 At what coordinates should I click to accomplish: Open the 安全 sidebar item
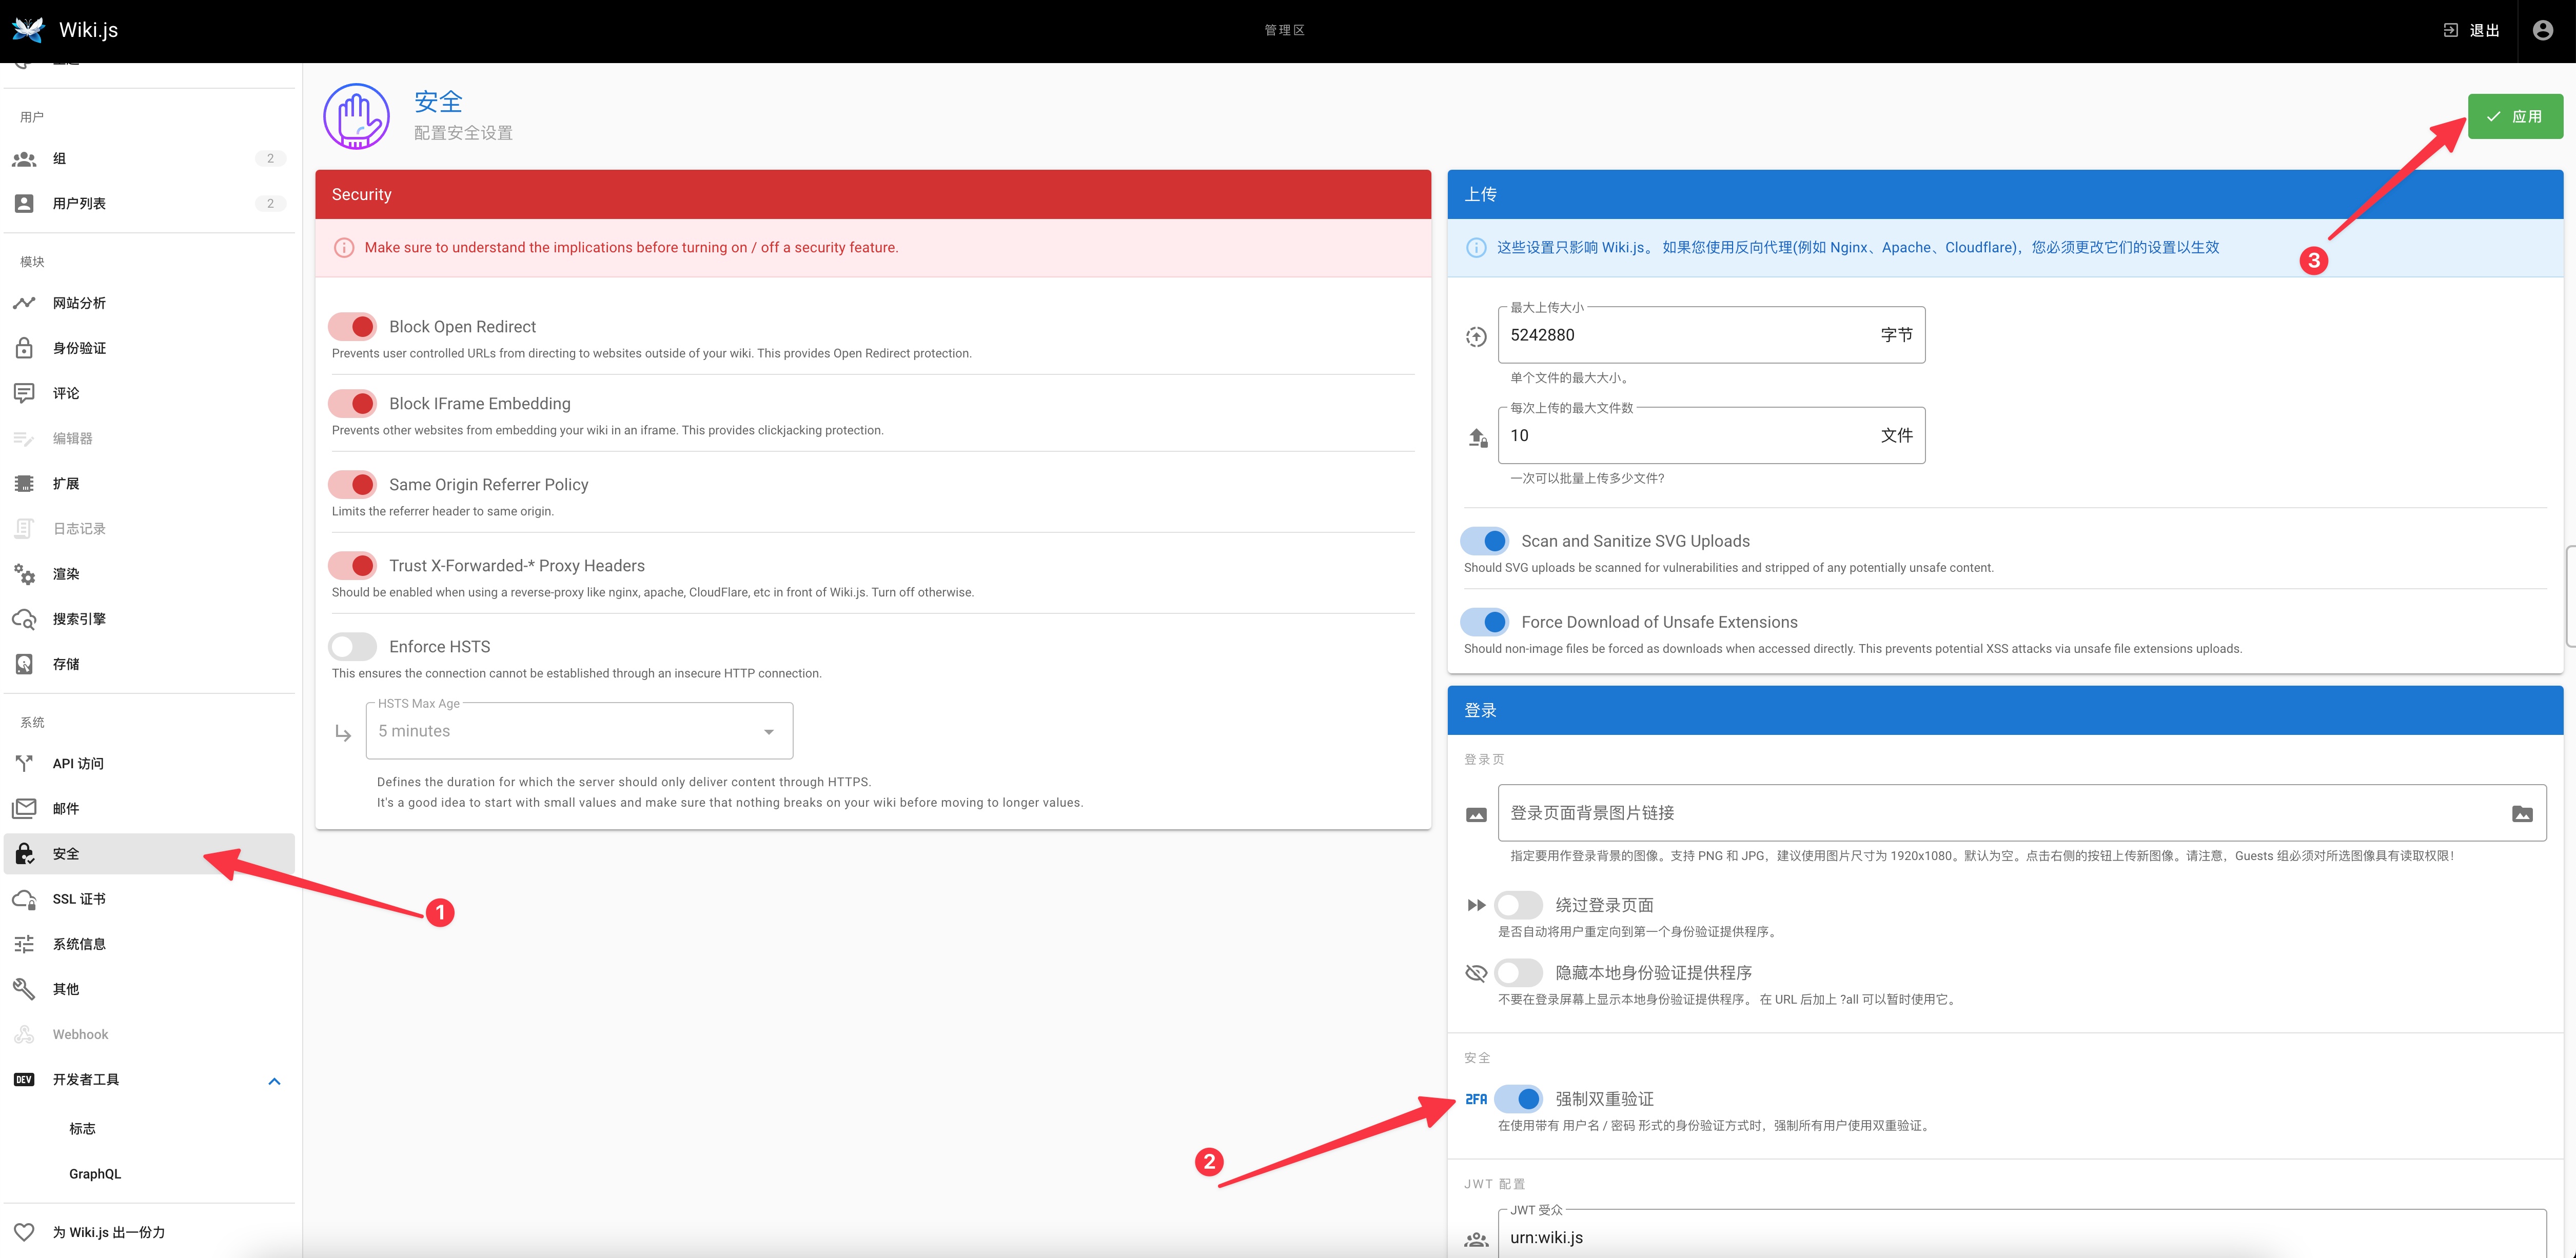(x=150, y=854)
